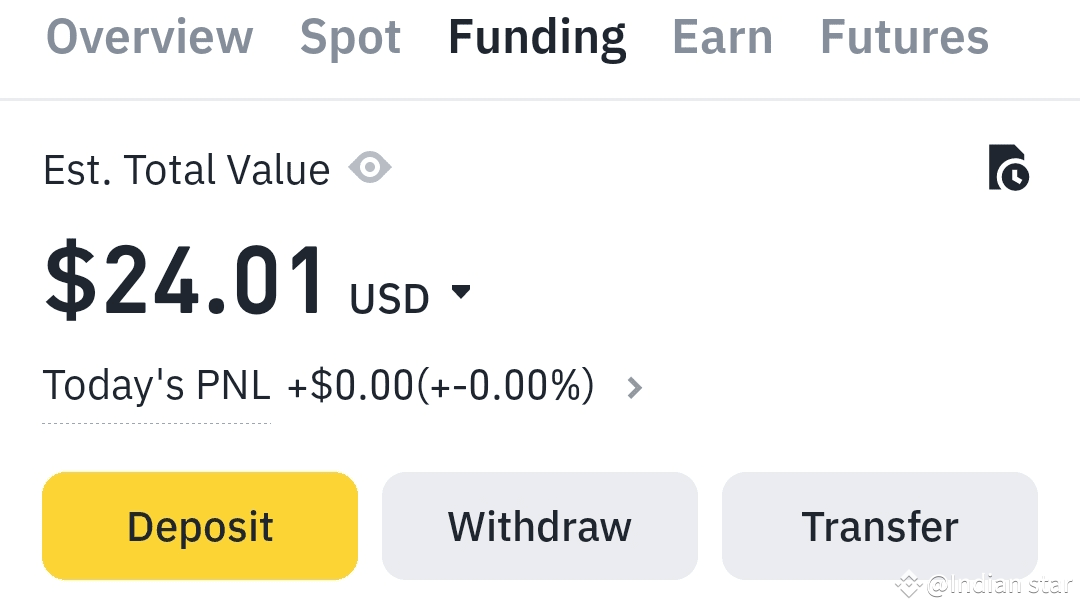Click the (+-0.00%) PNL percentage
The width and height of the screenshot is (1080, 607).
coord(505,386)
